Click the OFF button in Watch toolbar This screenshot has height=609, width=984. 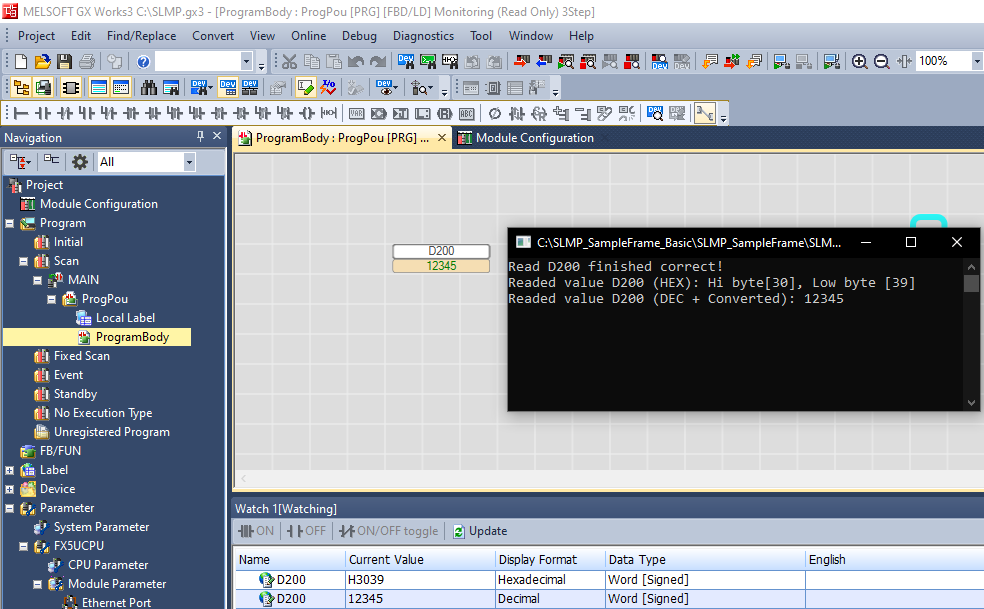307,531
